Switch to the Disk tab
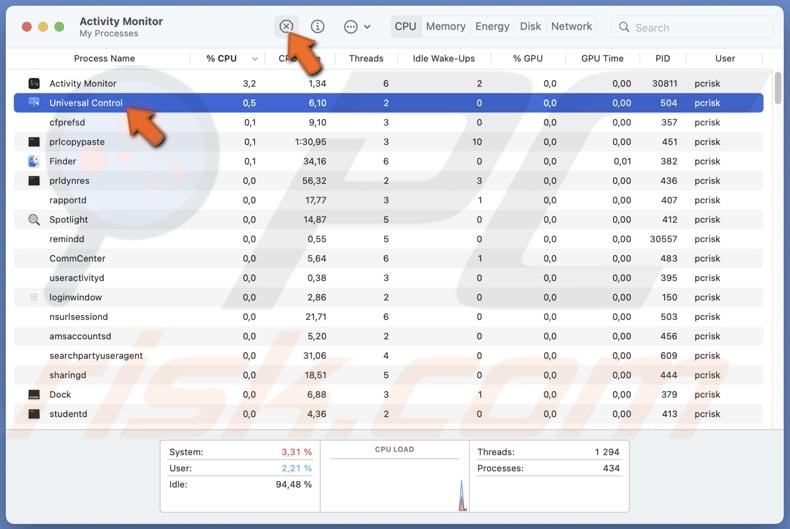Screen dimensions: 790x529 pyautogui.click(x=531, y=26)
